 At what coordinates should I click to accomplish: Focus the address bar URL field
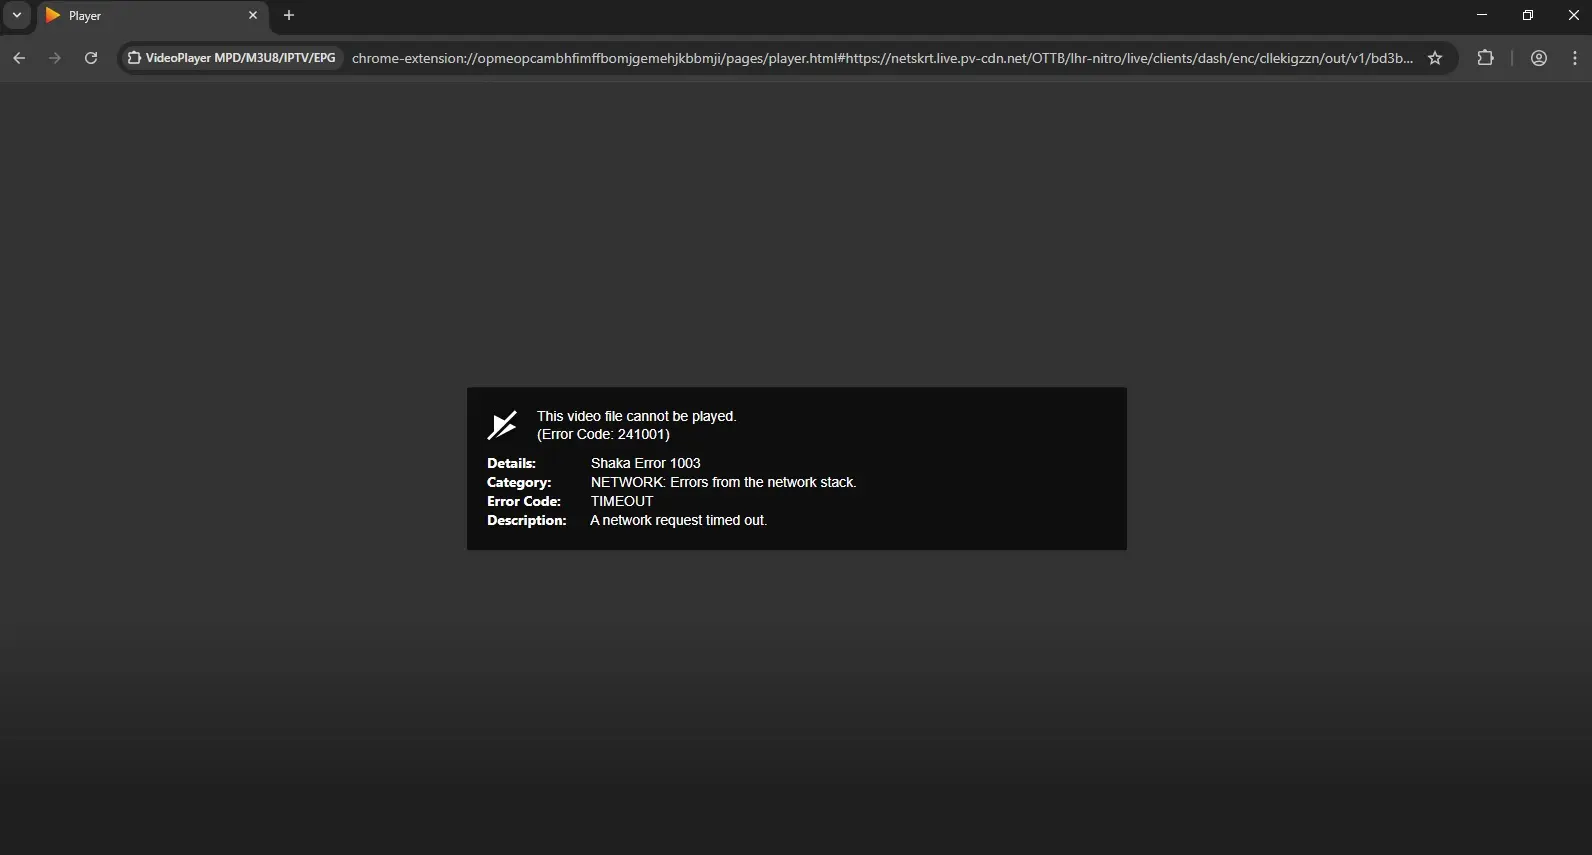882,58
